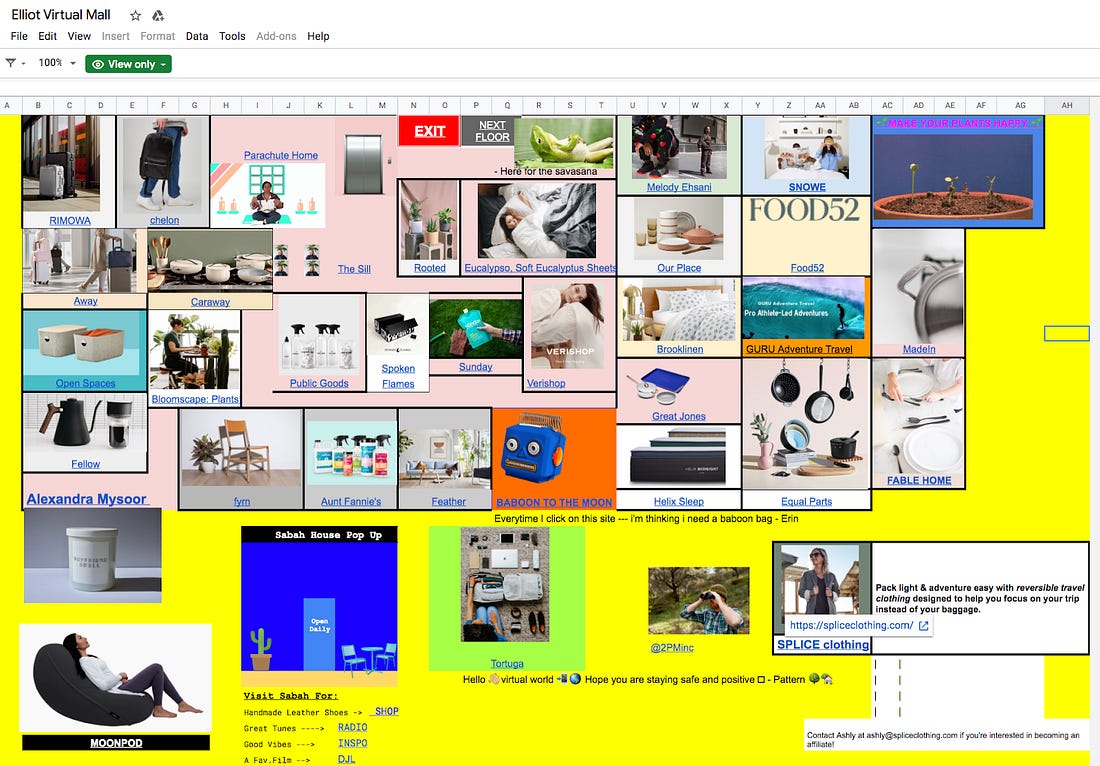
Task: Open the Parachute Home link
Action: pos(281,155)
